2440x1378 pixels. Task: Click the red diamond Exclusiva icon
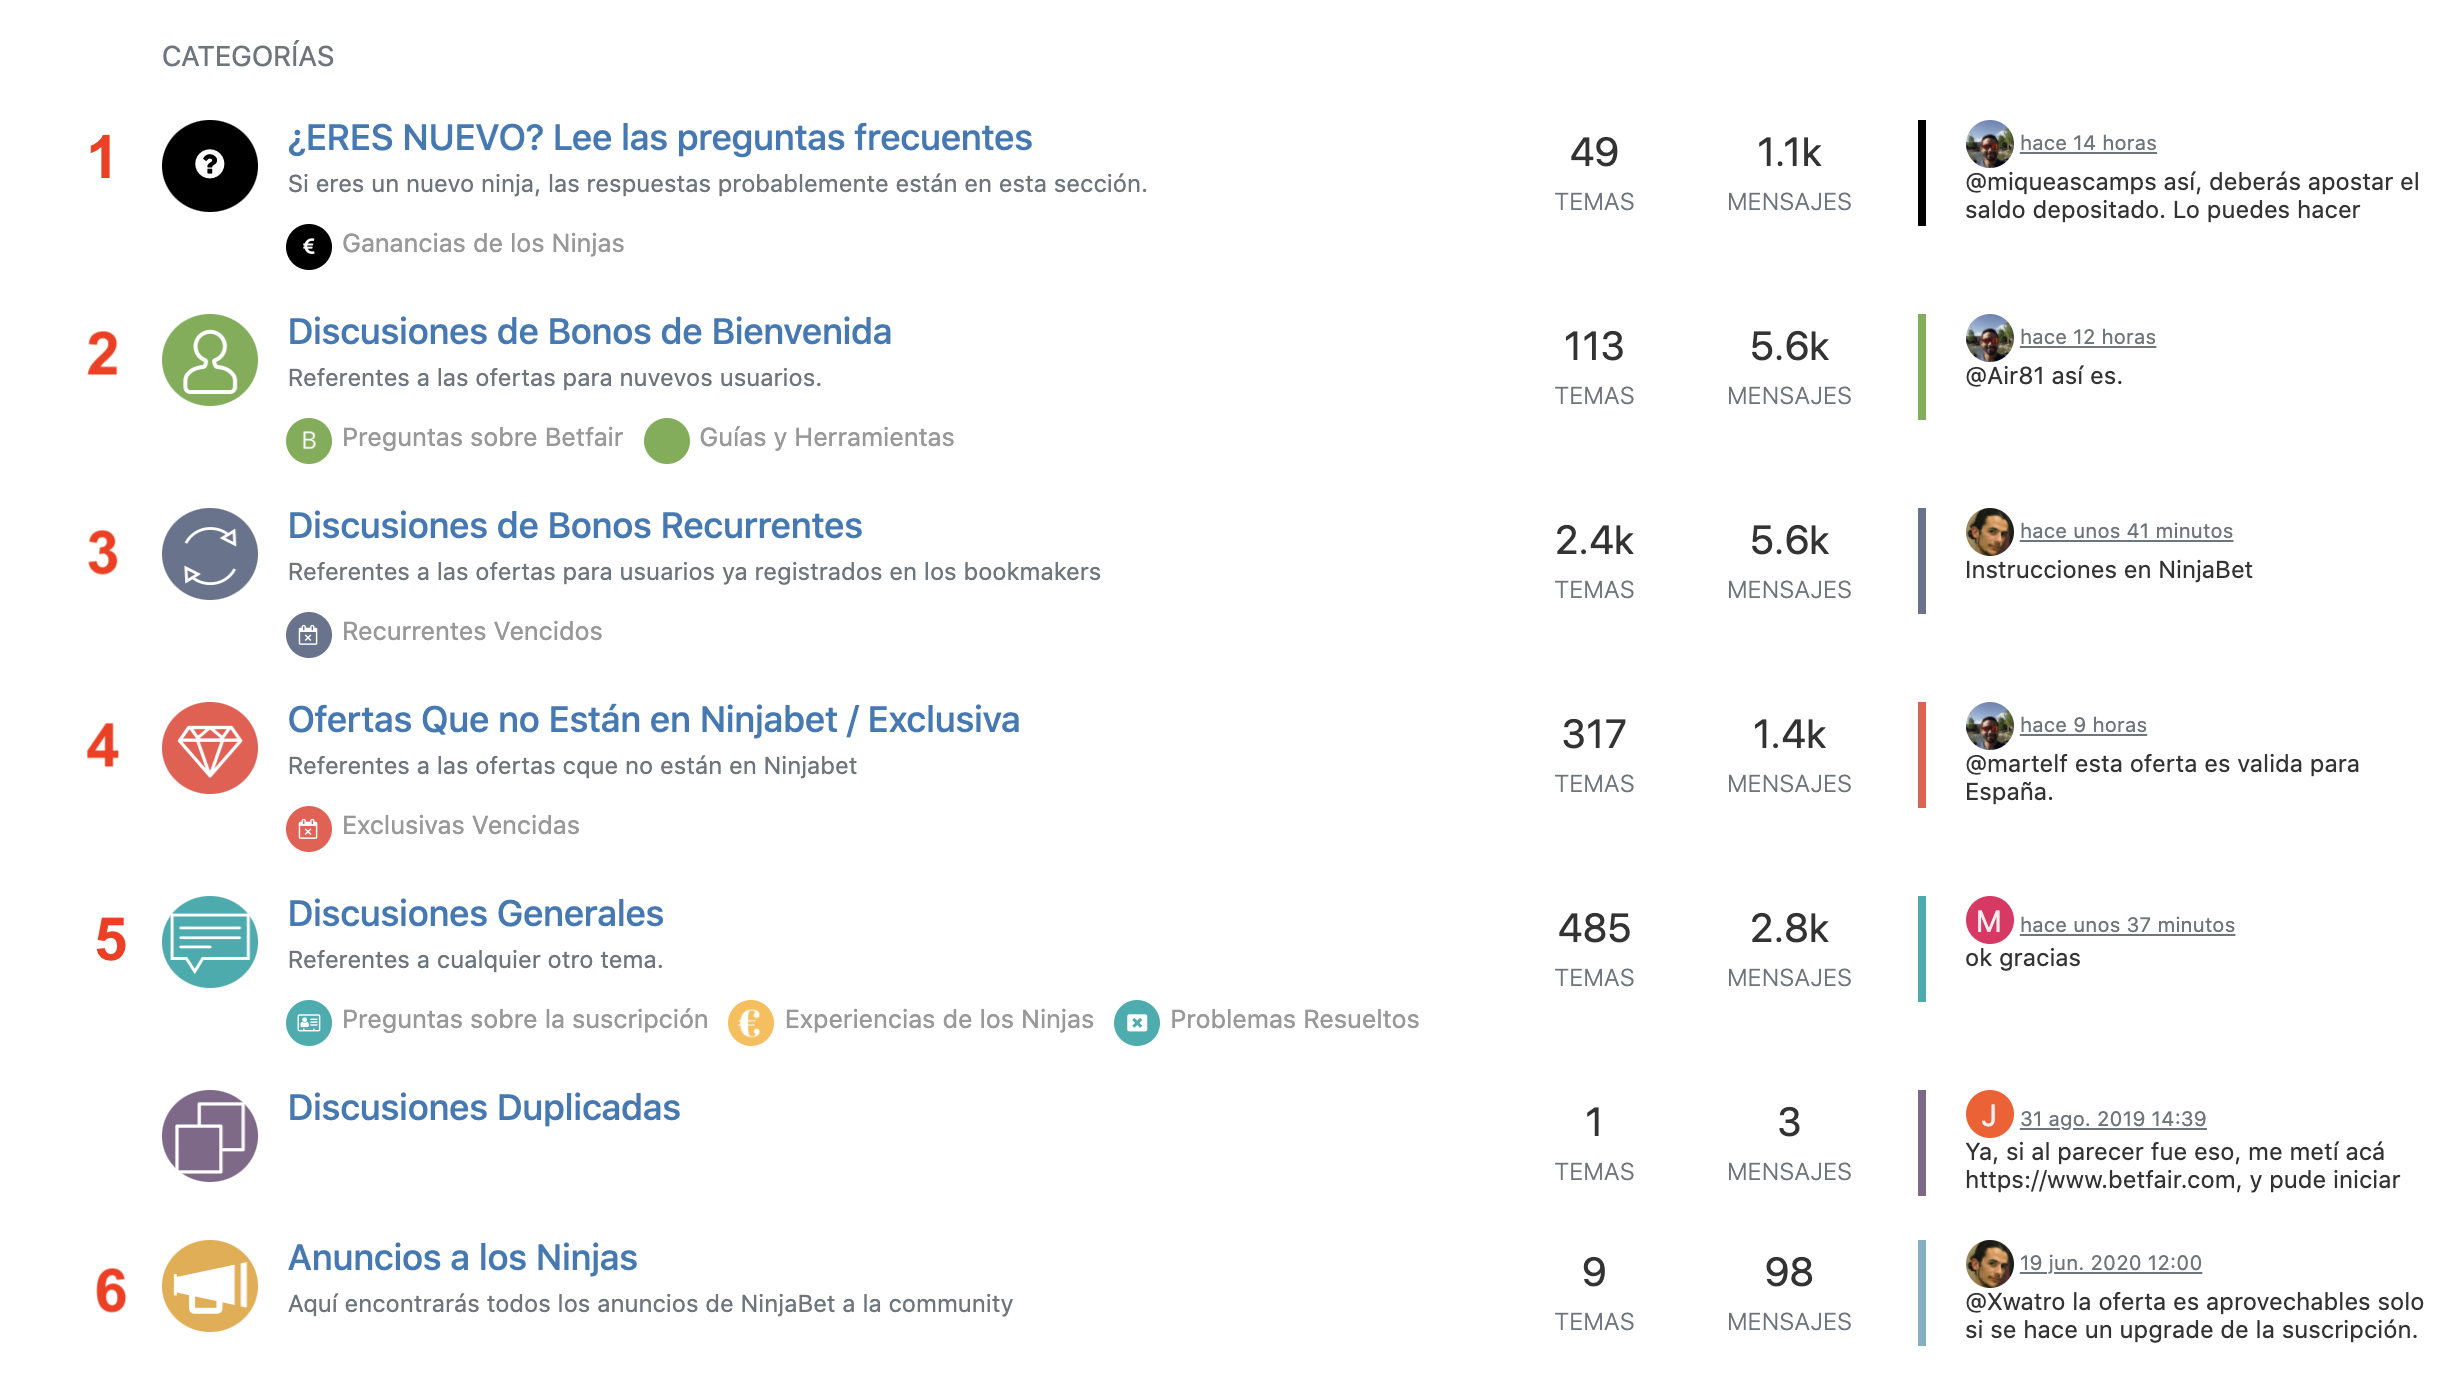210,748
